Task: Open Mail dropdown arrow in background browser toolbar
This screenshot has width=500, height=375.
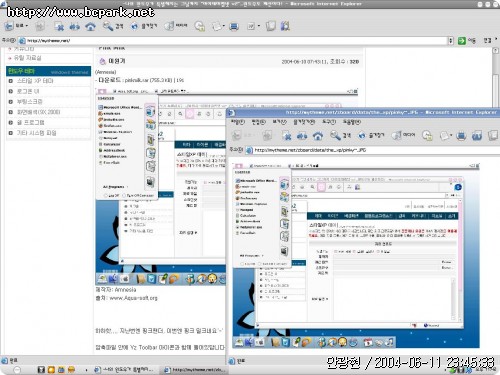Action: (224, 26)
